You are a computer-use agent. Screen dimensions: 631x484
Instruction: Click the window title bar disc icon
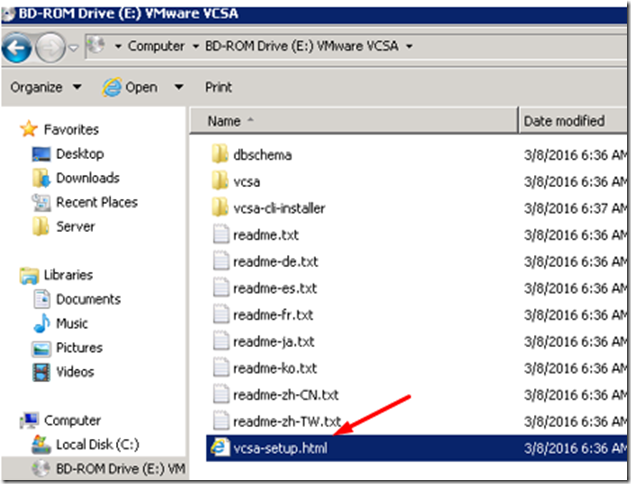coord(8,14)
